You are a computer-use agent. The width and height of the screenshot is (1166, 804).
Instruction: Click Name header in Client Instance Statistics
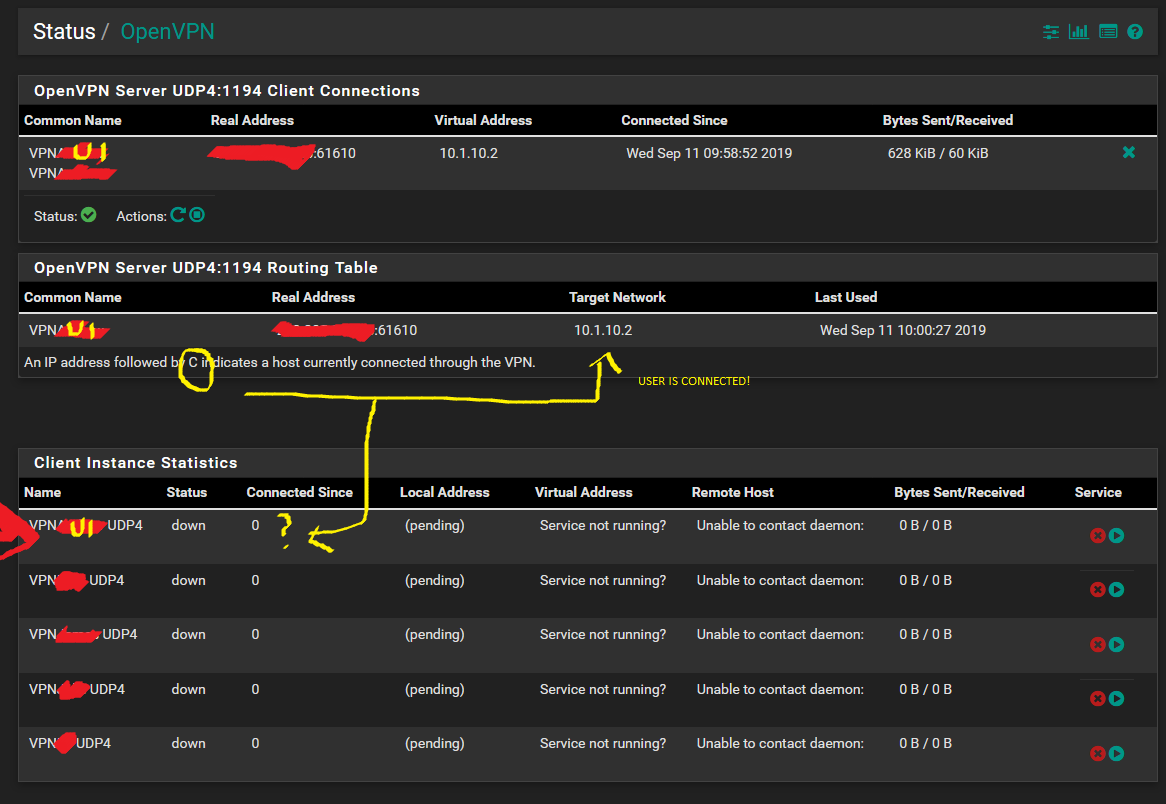(x=42, y=492)
